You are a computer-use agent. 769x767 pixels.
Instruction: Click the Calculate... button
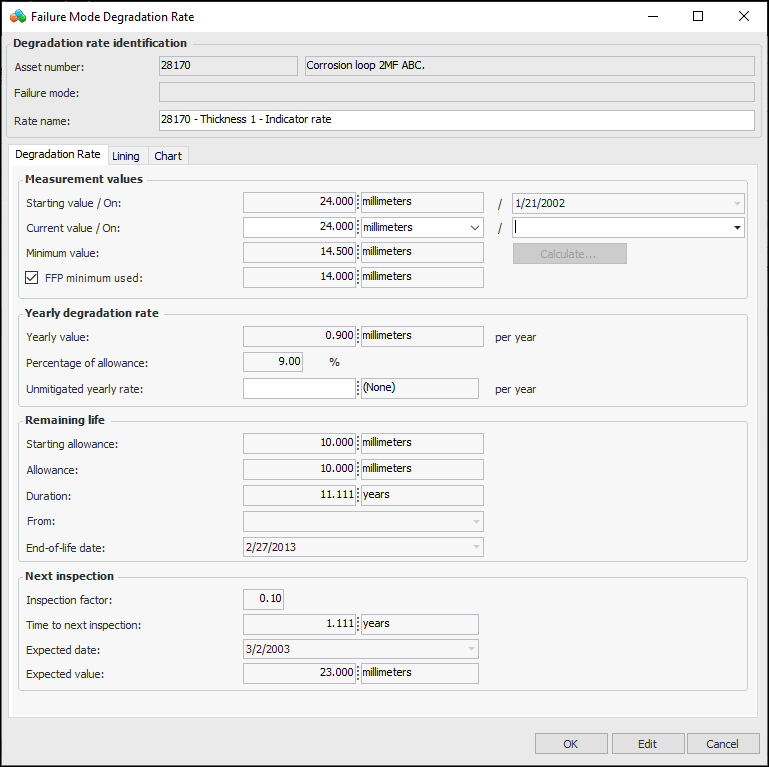click(x=569, y=254)
